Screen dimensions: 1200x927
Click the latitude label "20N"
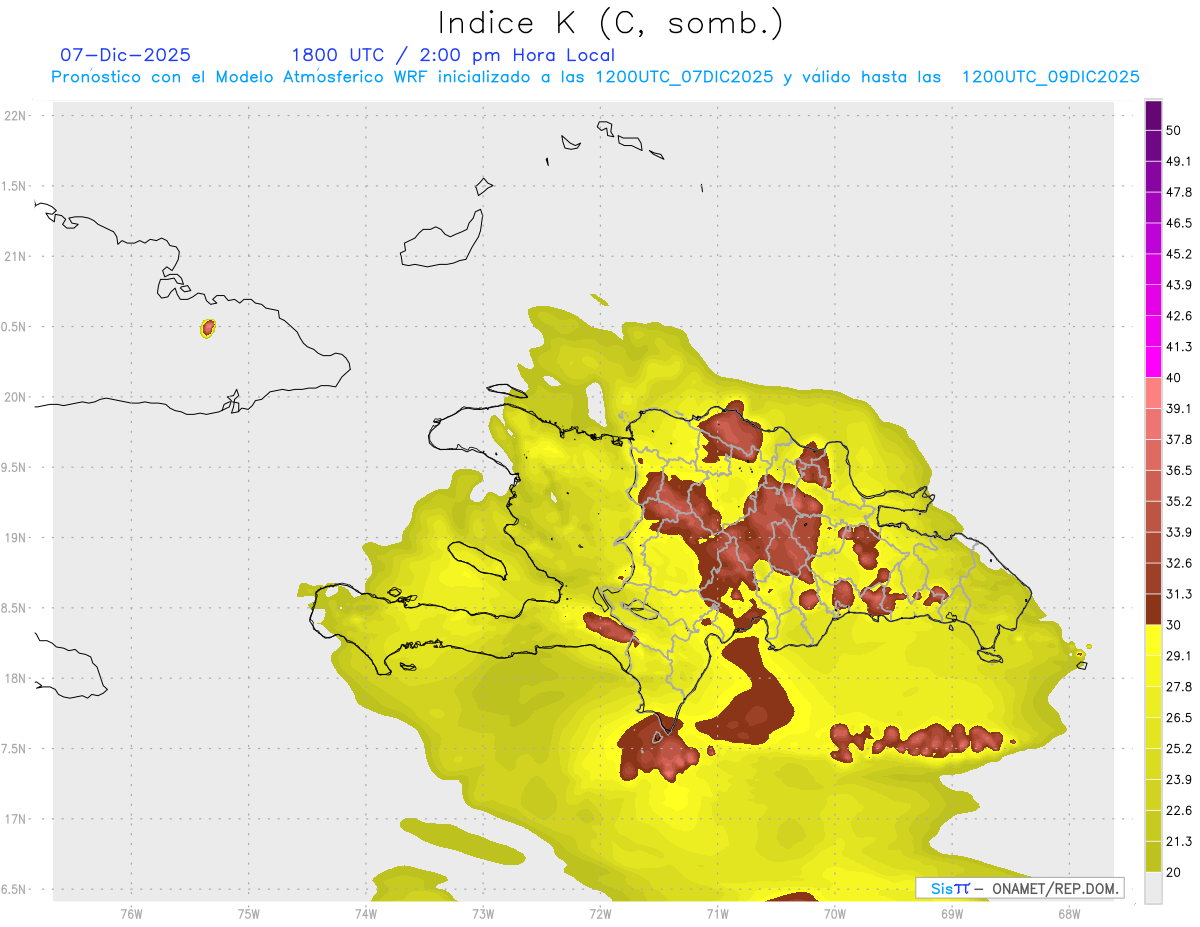[17, 397]
